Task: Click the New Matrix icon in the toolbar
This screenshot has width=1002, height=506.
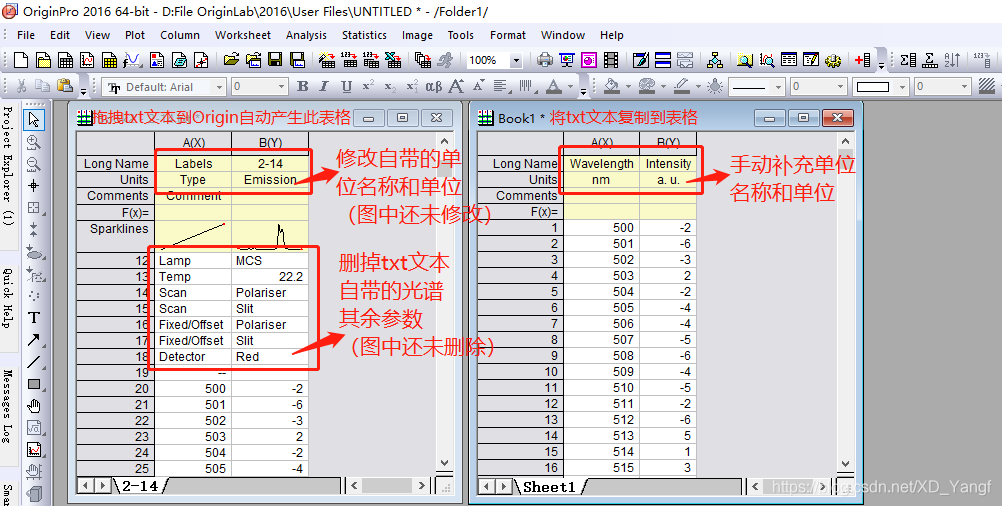Action: click(109, 61)
